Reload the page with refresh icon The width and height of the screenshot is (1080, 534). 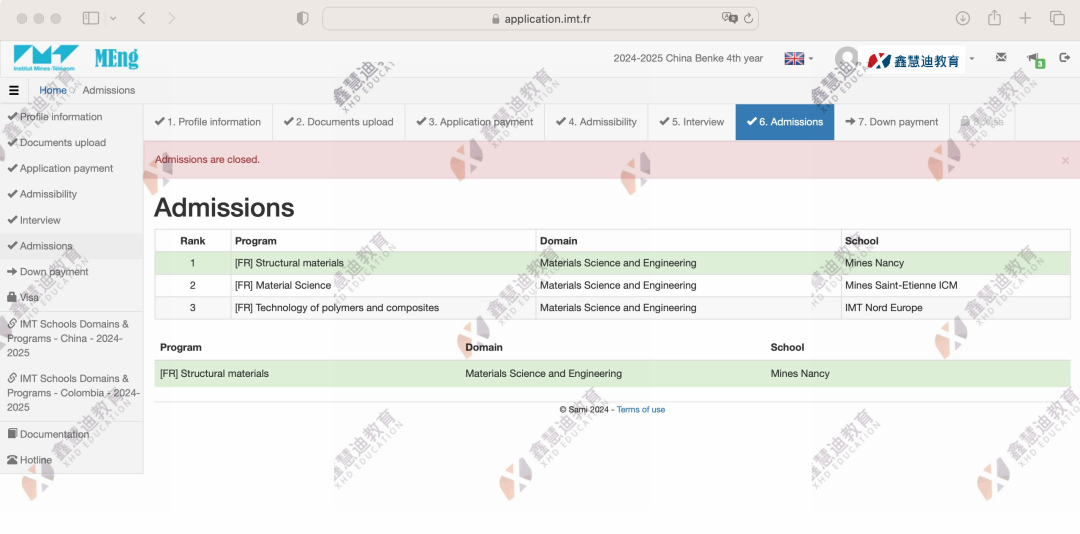pyautogui.click(x=749, y=19)
